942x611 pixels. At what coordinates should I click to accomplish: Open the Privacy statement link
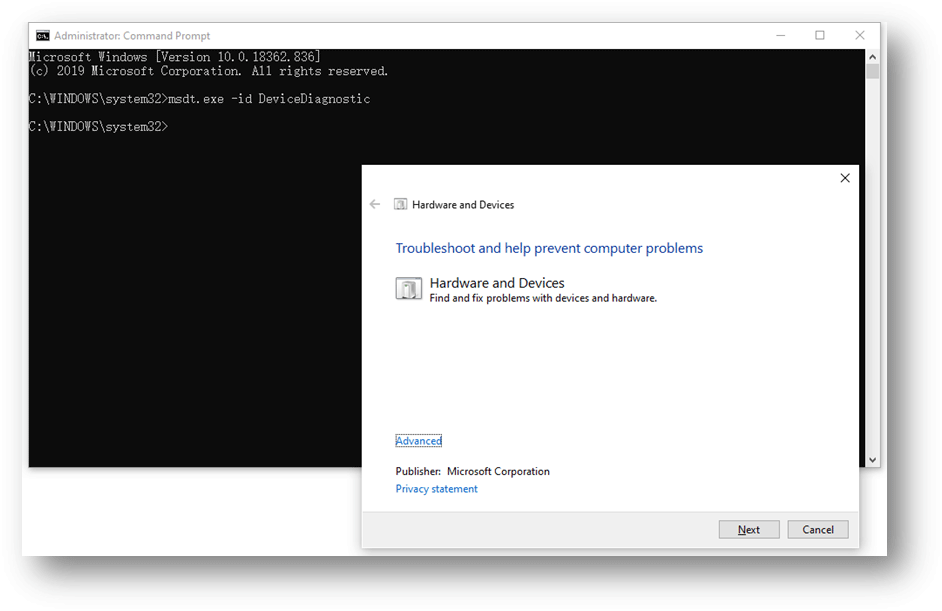pyautogui.click(x=436, y=488)
